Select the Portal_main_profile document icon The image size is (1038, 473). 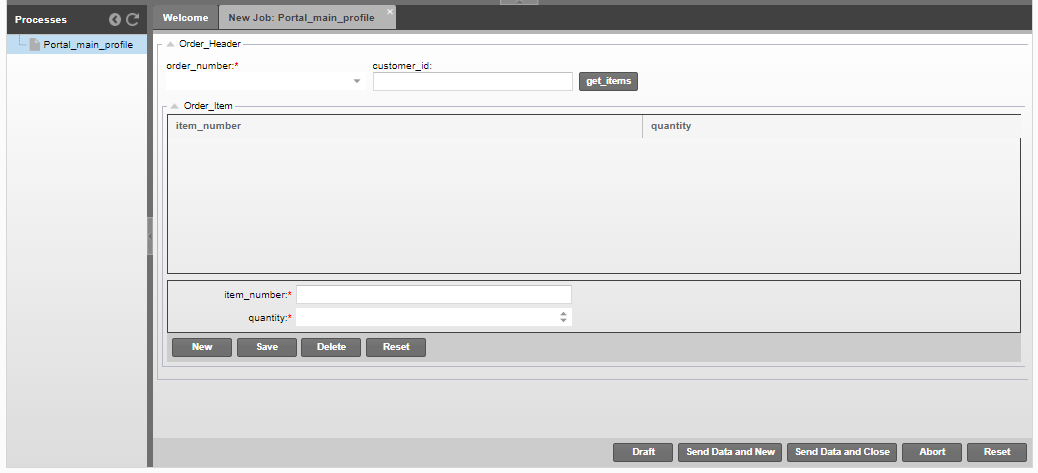pyautogui.click(x=34, y=44)
